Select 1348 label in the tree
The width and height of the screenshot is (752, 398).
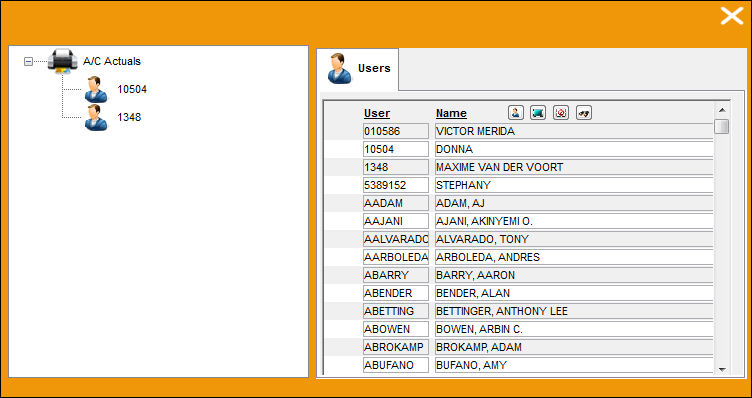pyautogui.click(x=129, y=117)
